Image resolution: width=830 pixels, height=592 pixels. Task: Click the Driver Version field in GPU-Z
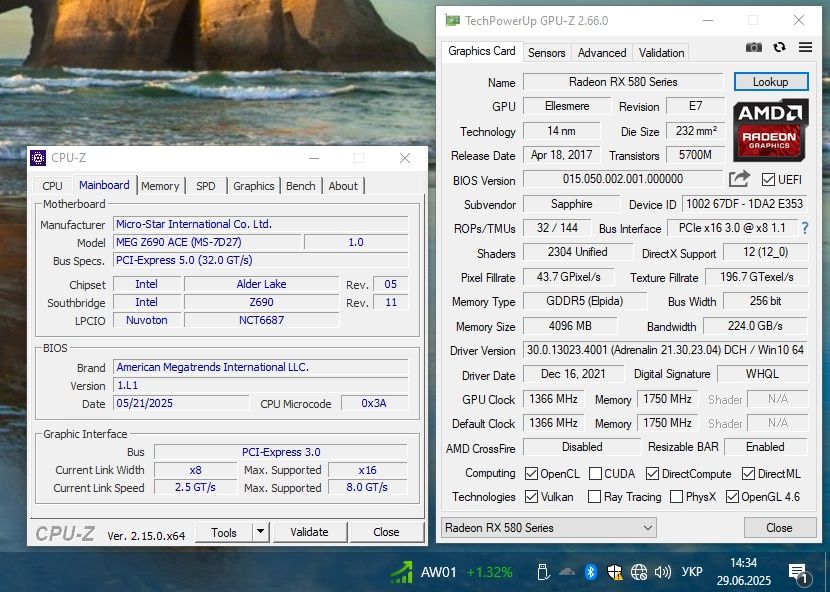[x=665, y=350]
